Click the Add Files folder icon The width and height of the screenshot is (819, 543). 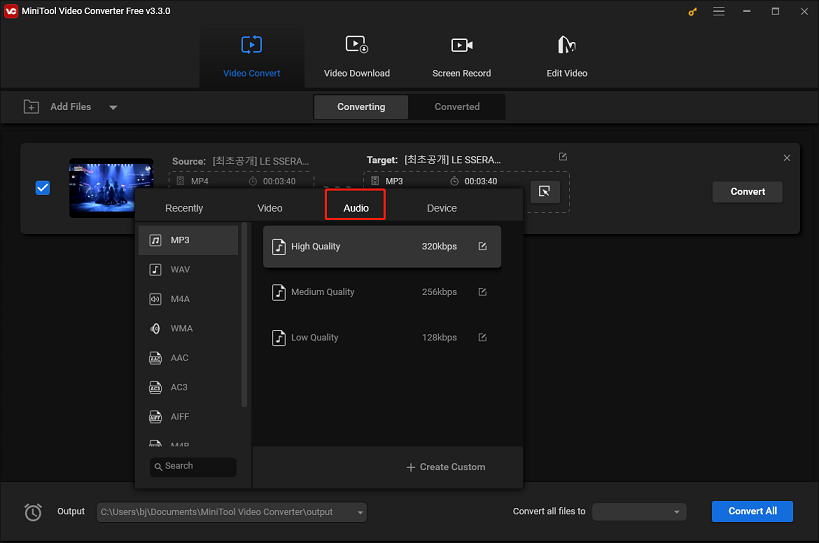coord(31,107)
